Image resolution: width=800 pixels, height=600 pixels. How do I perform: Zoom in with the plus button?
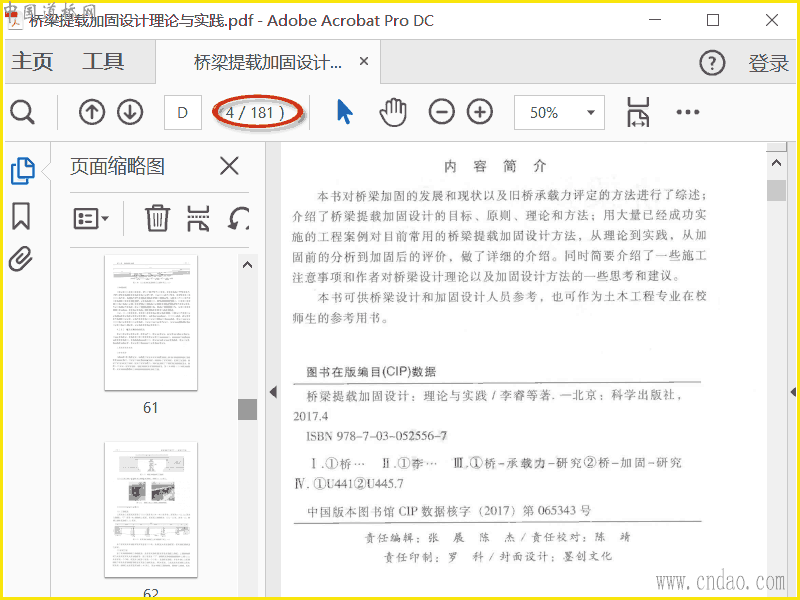[480, 112]
